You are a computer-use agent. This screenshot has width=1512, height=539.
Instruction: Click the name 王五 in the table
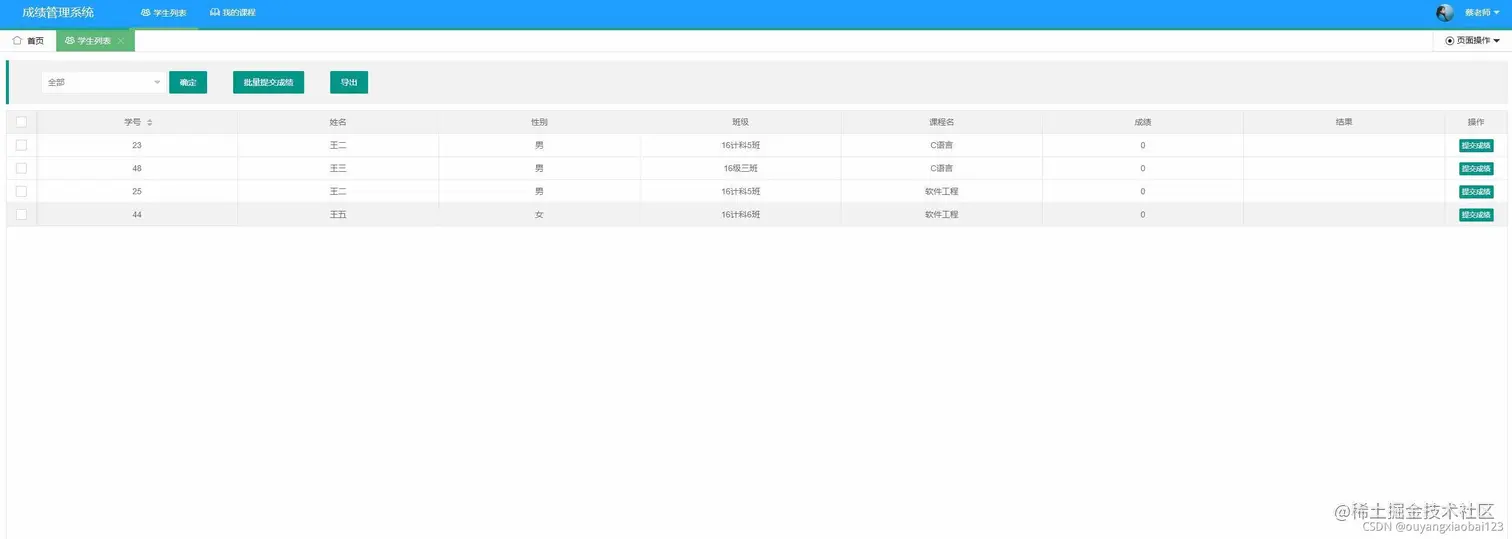tap(338, 214)
